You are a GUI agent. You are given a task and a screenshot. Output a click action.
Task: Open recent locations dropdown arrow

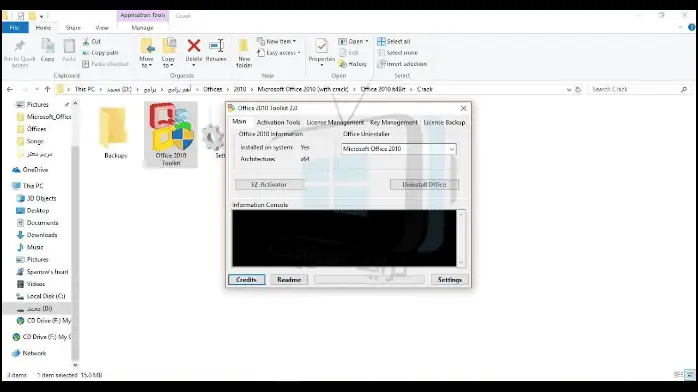pos(37,89)
